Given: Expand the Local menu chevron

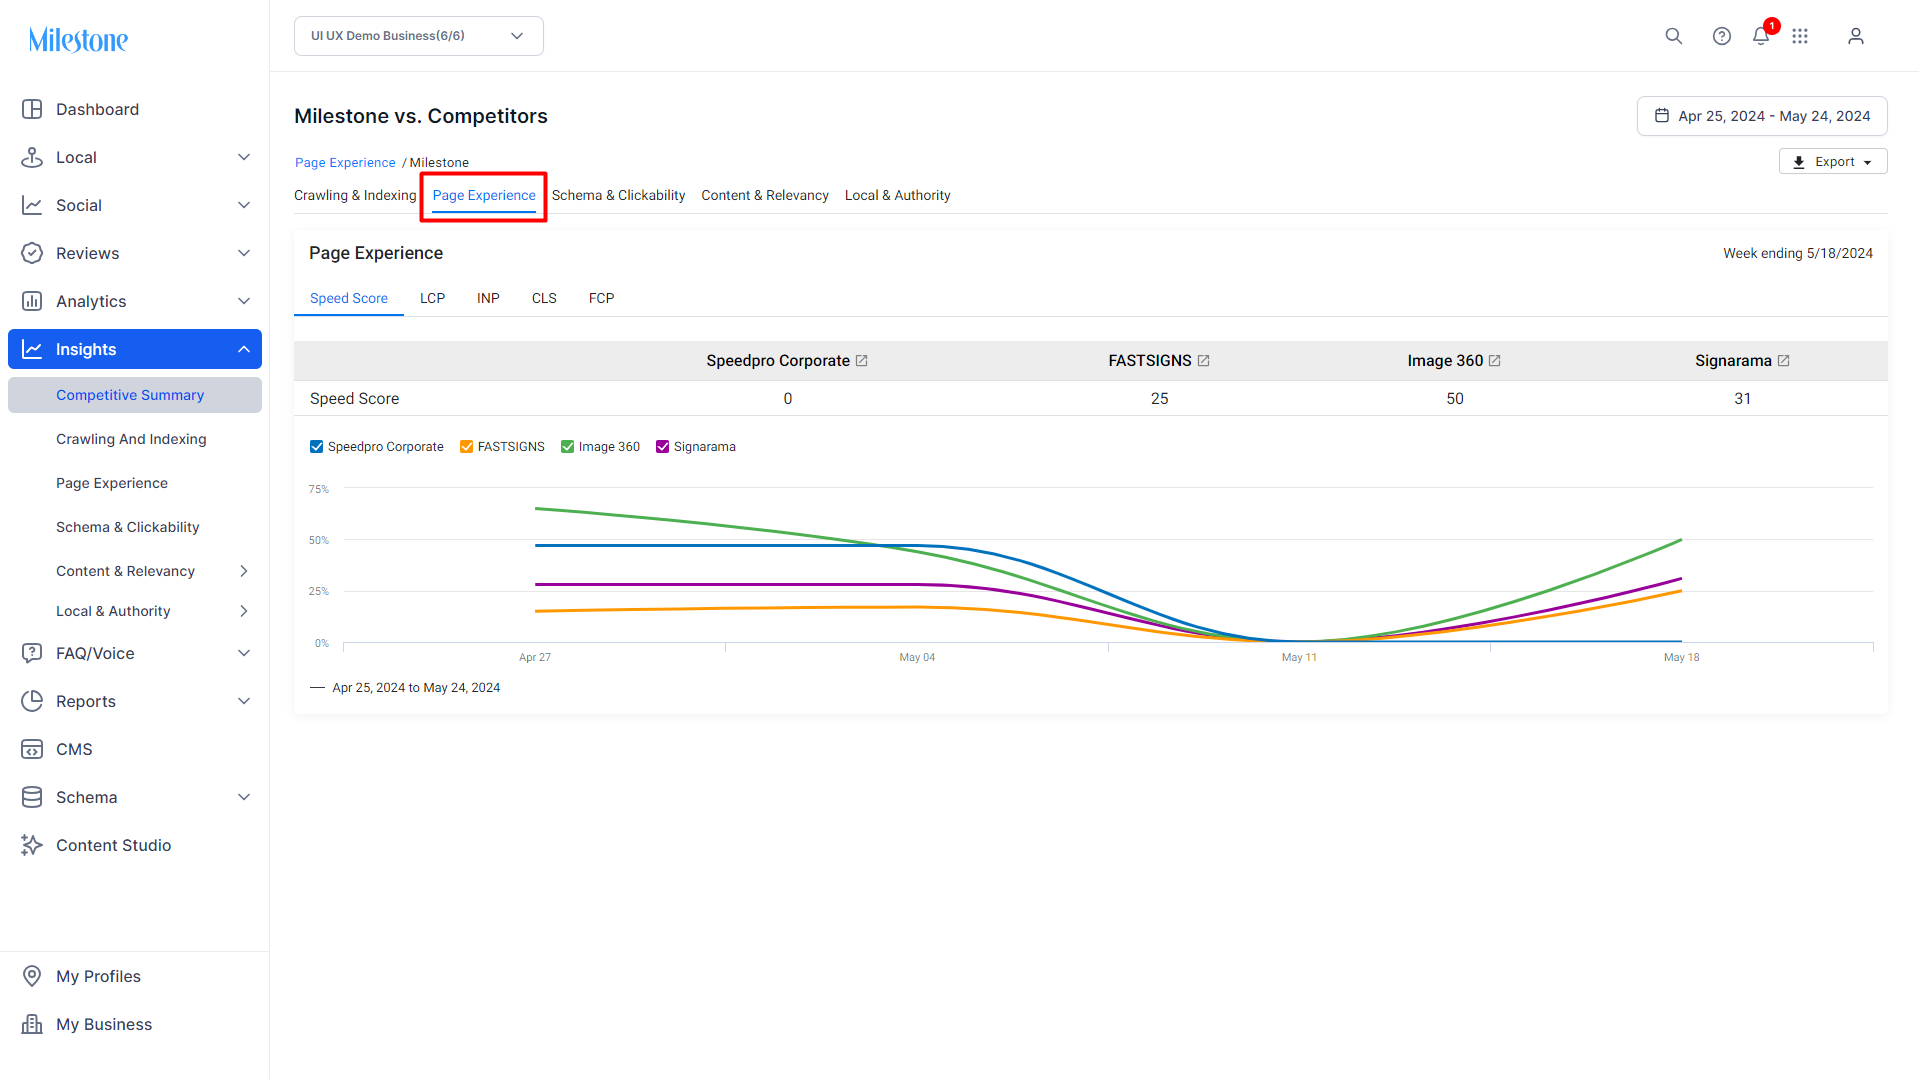Looking at the screenshot, I should [x=244, y=157].
